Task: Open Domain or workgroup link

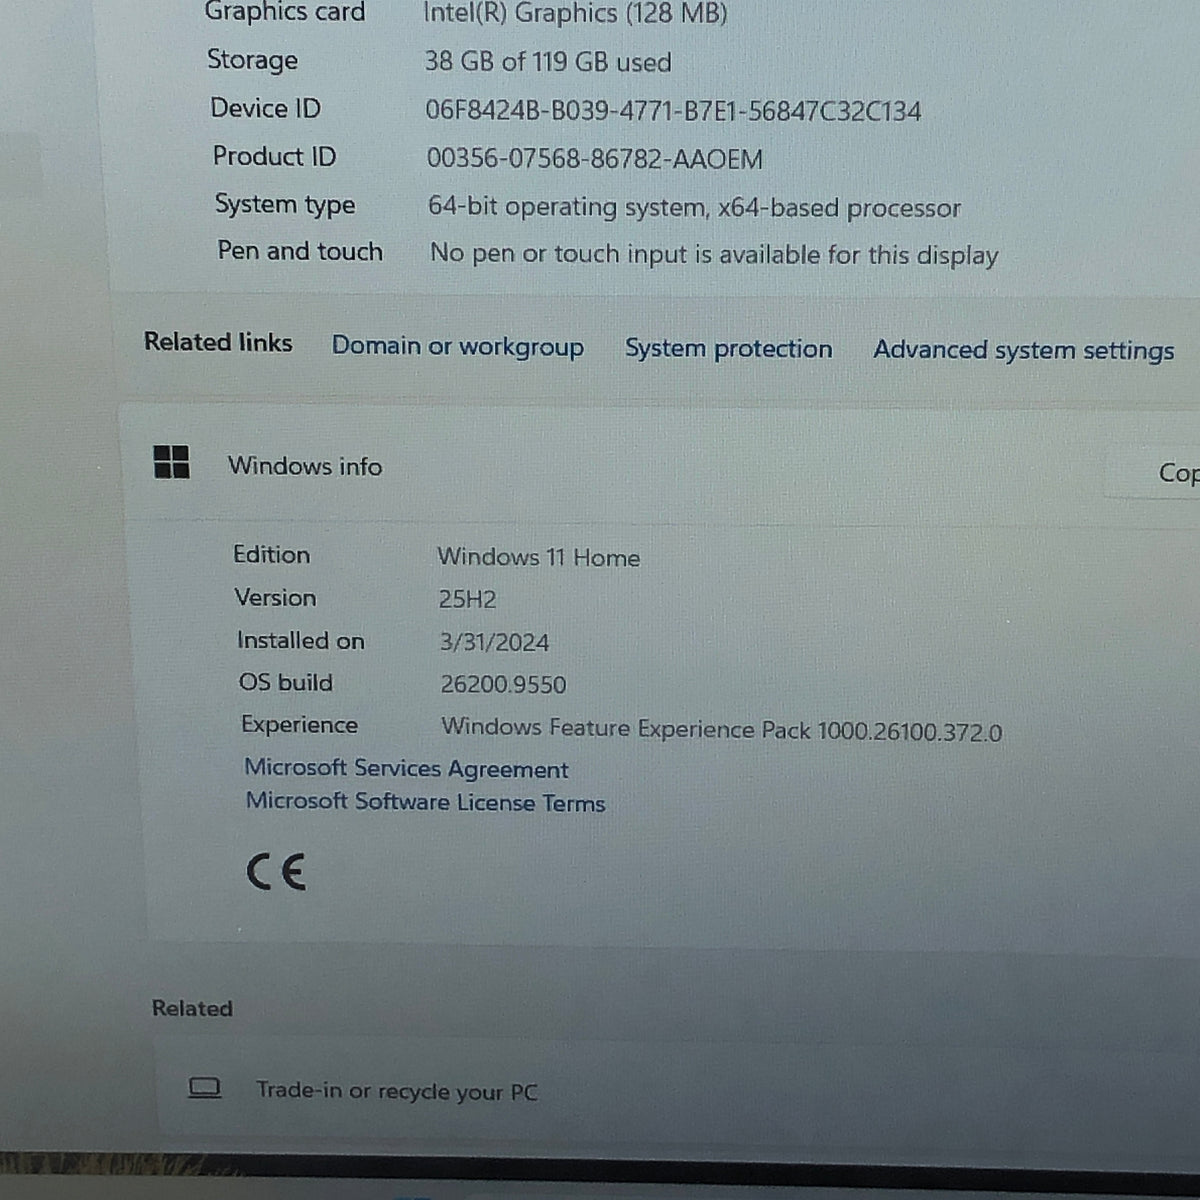Action: pyautogui.click(x=458, y=346)
